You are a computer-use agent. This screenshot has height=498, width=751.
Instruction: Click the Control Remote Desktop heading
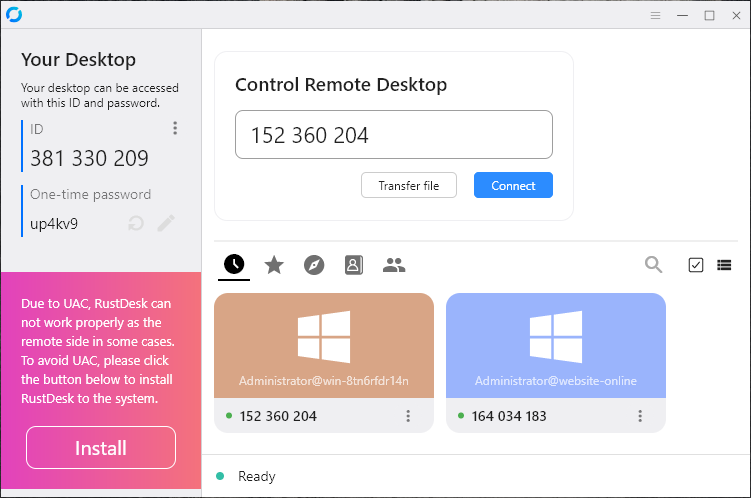pos(341,85)
